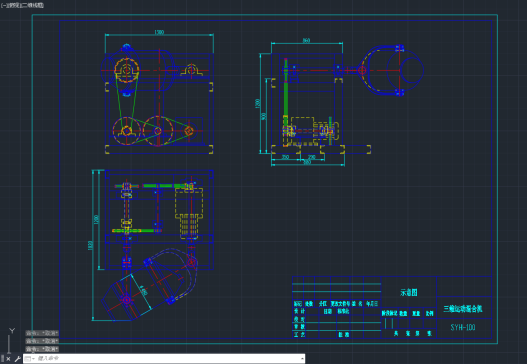Select the SYH-100 drawing number text
Viewport: 527px width, 364px height.
[x=463, y=327]
